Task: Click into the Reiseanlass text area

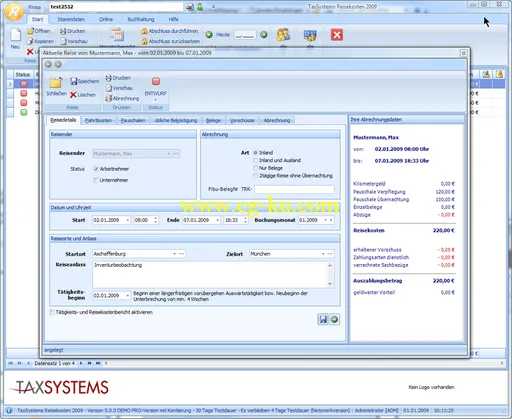Action: (x=210, y=275)
